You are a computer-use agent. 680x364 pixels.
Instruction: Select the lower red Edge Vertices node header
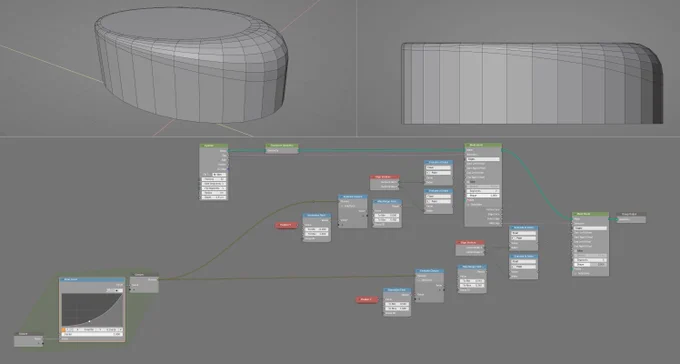[x=470, y=243]
